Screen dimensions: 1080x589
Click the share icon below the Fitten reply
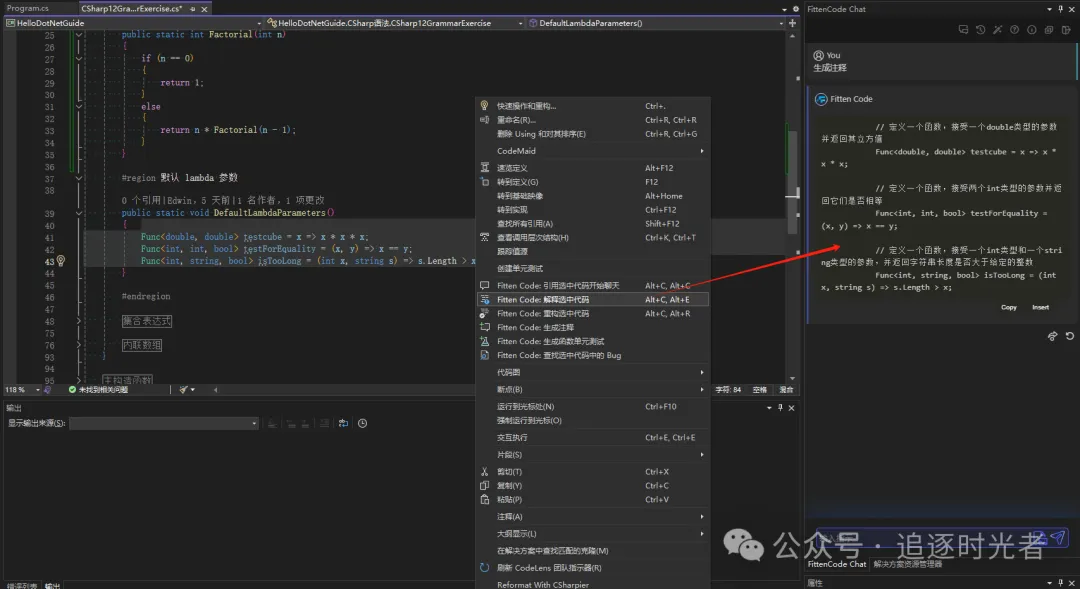click(x=1052, y=336)
